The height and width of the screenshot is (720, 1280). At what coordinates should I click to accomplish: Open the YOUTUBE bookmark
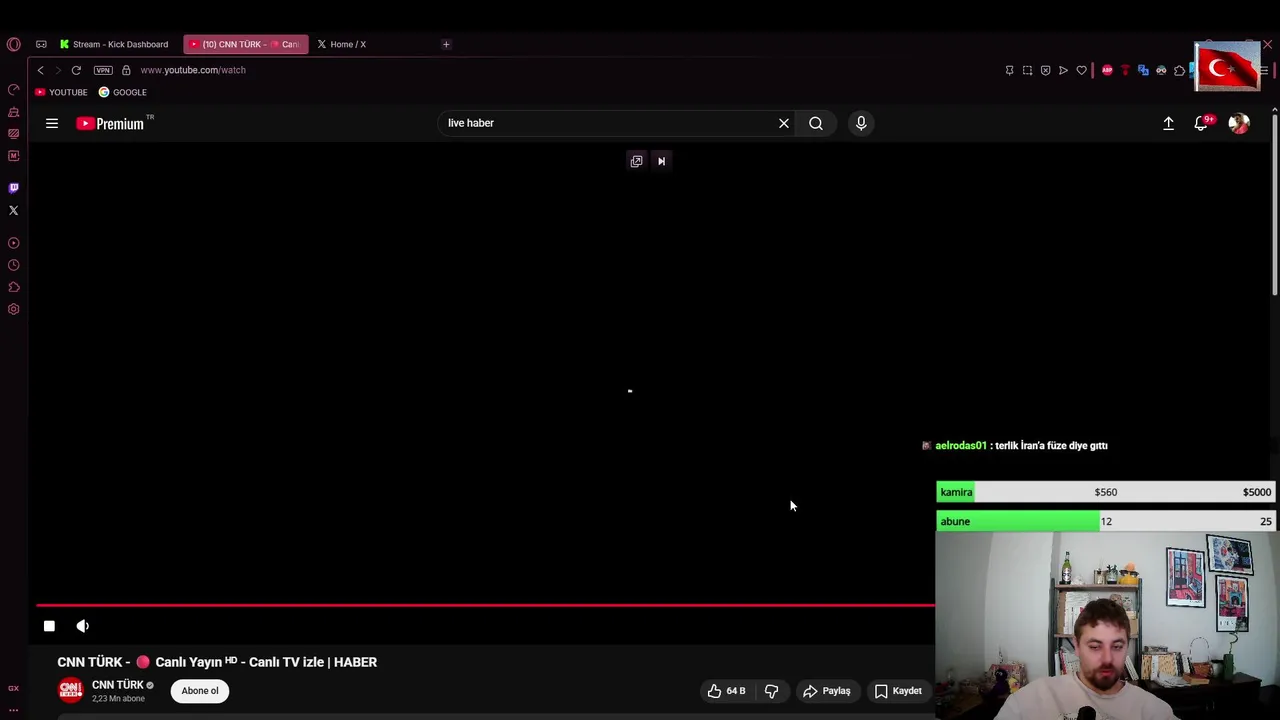tap(61, 92)
